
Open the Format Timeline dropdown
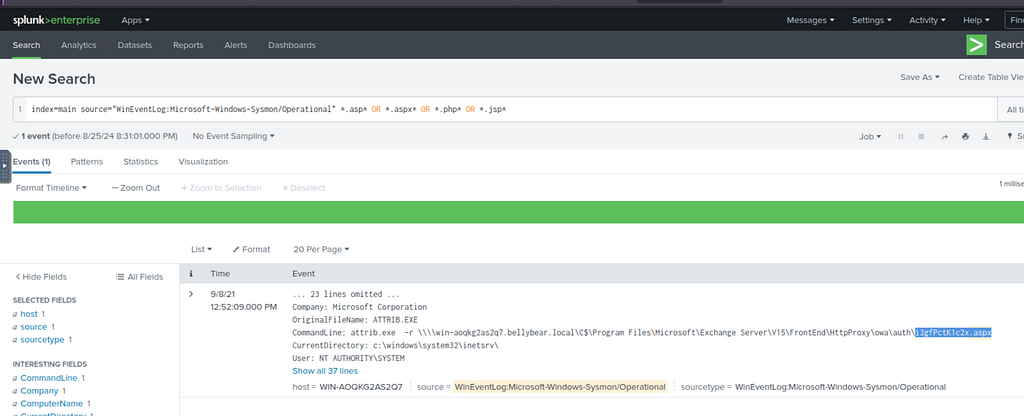[x=52, y=187]
